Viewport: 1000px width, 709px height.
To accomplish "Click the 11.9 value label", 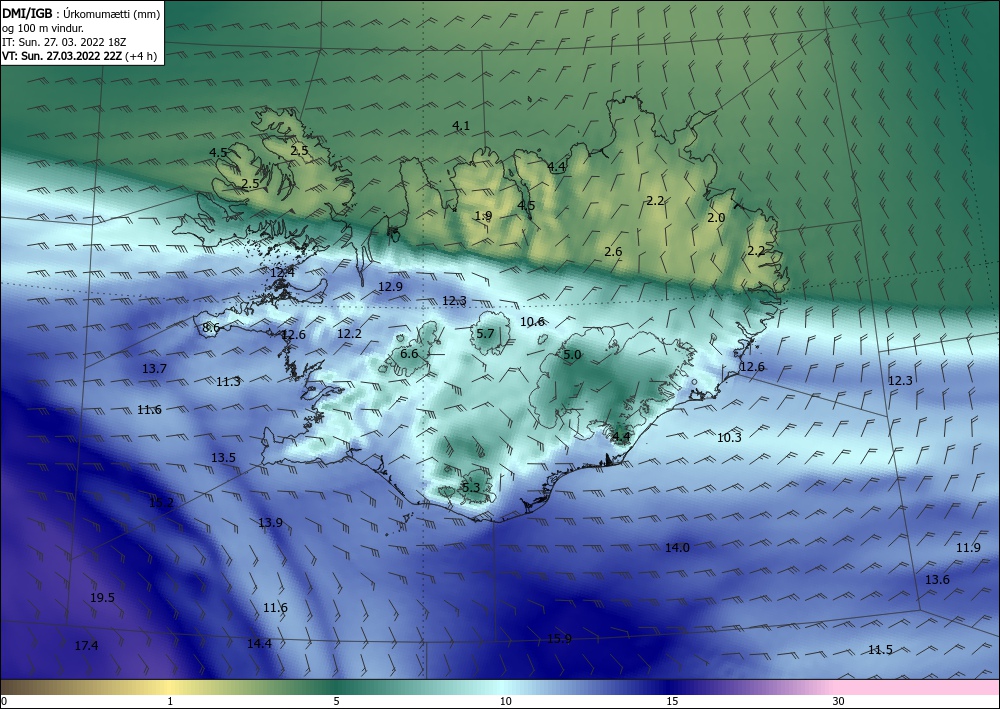I will click(x=968, y=547).
